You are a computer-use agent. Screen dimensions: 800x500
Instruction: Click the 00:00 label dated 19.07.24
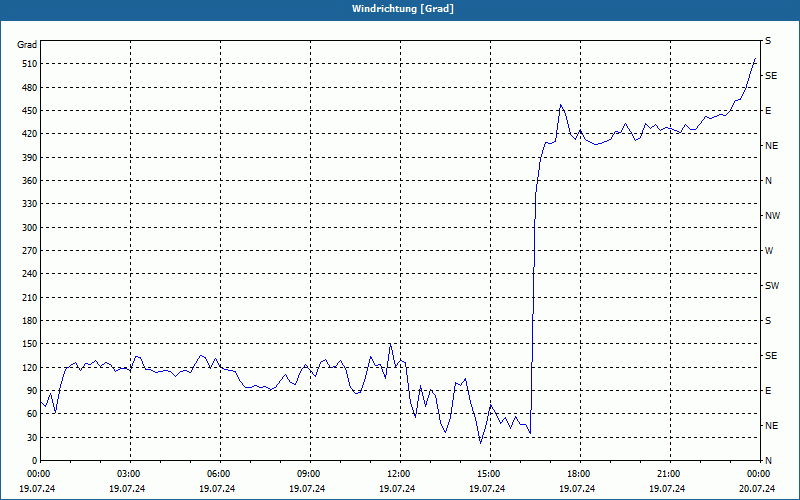tap(37, 474)
